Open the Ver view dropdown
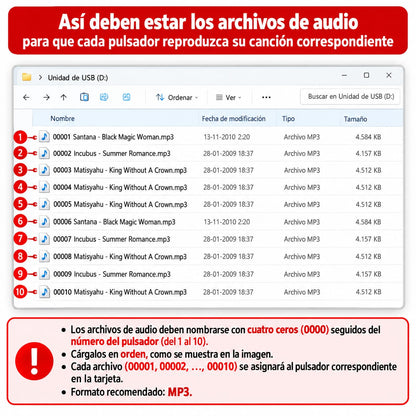This screenshot has width=416, height=416. 229,97
